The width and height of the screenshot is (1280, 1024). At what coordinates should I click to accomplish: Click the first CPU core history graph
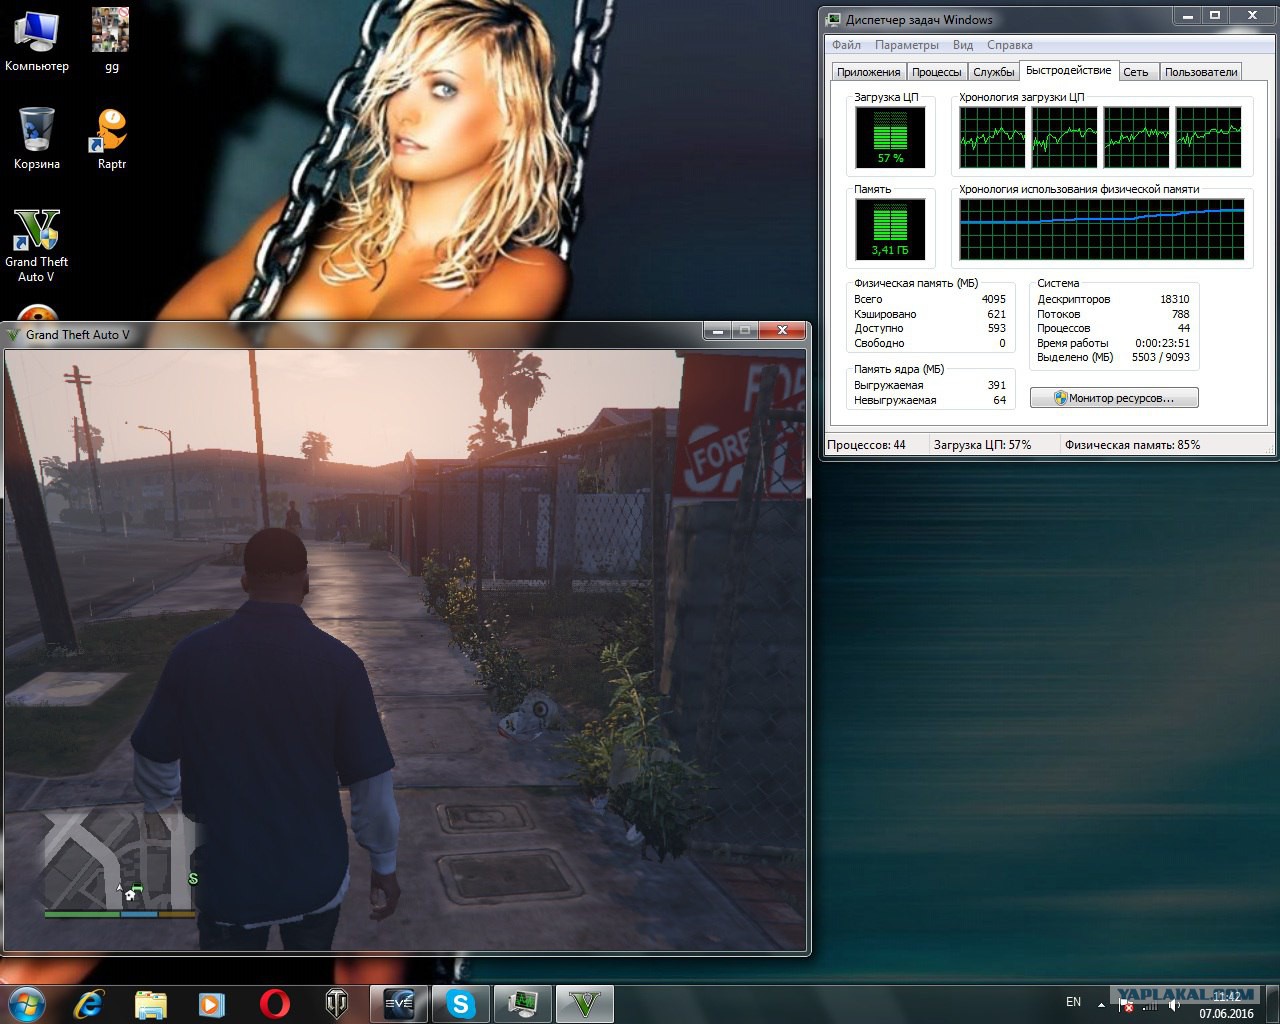(993, 138)
